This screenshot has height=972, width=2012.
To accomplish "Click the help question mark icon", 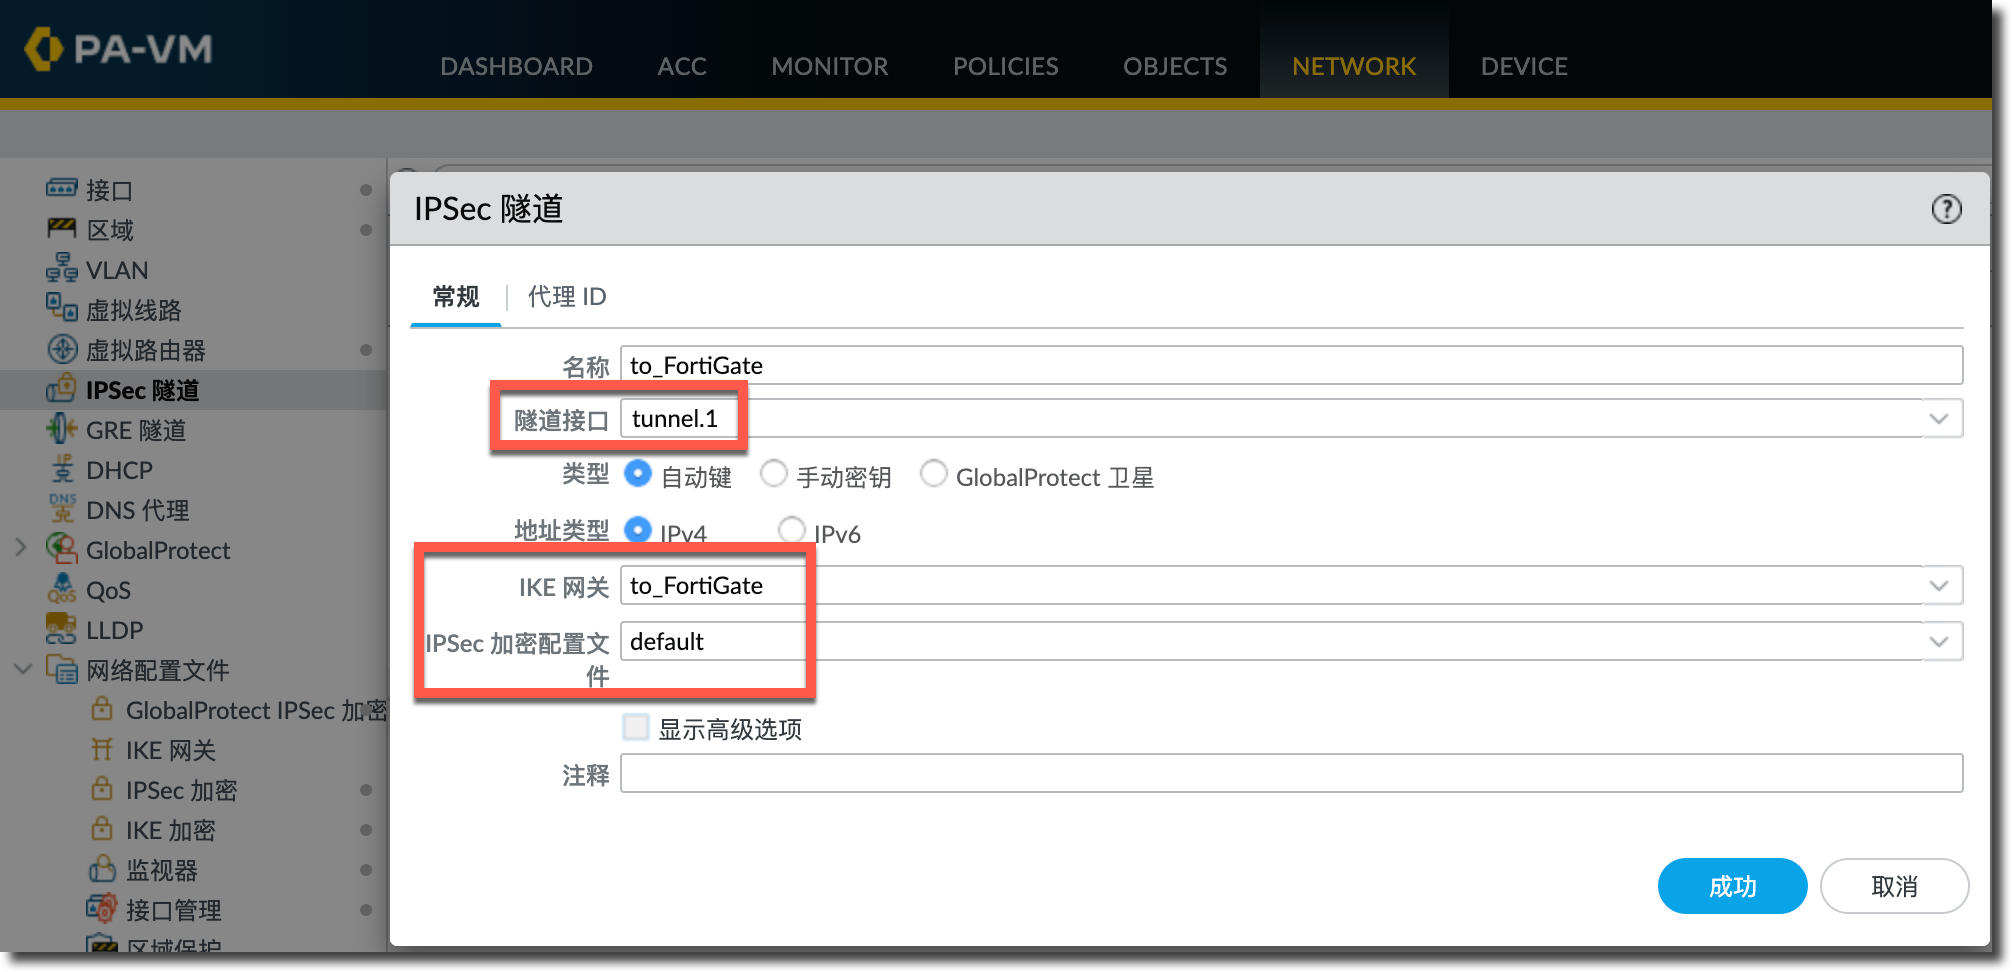I will (x=1945, y=209).
